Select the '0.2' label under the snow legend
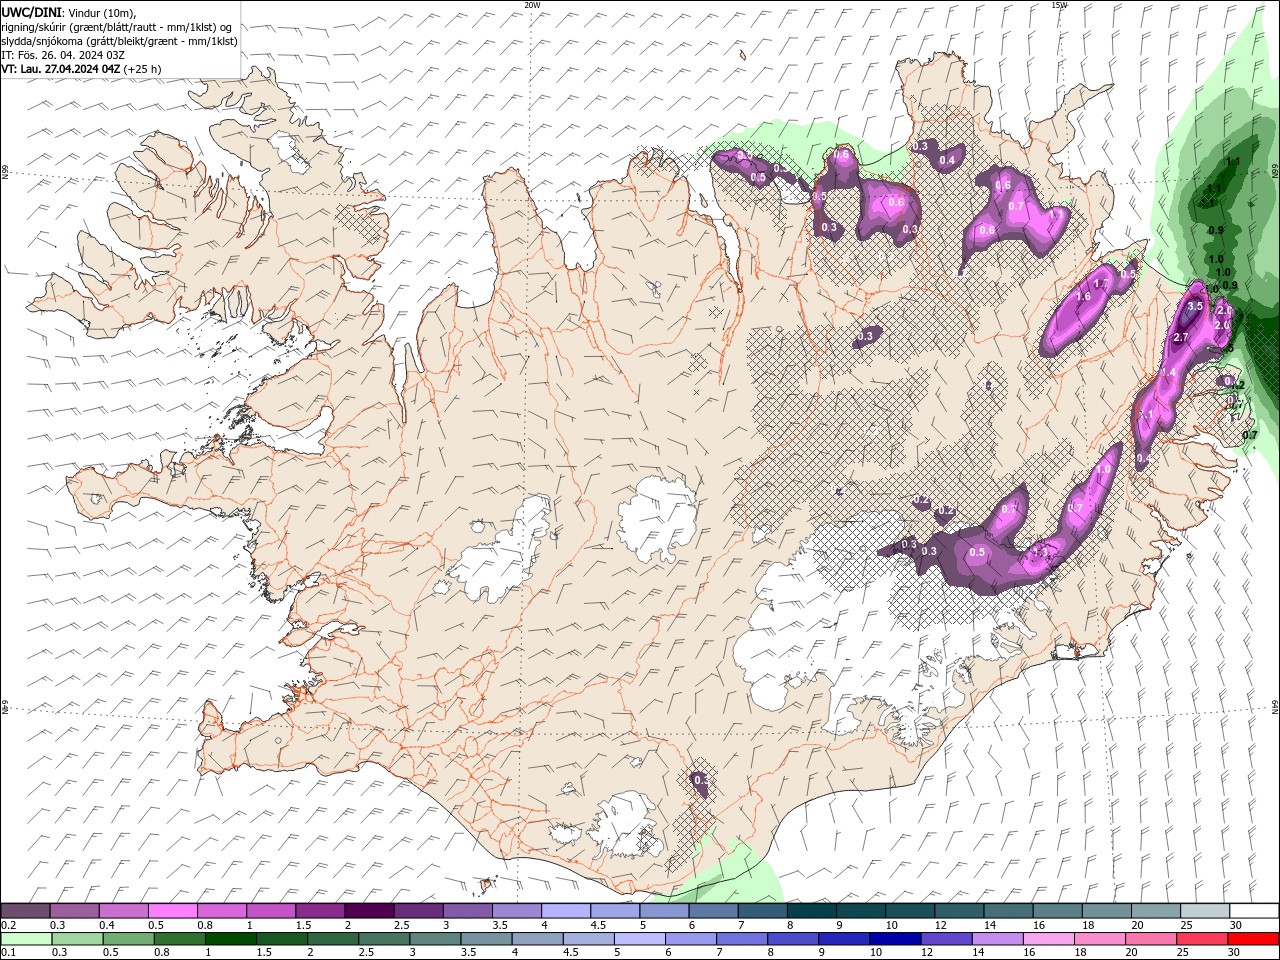Screen dimensions: 1280x960 click(x=9, y=926)
